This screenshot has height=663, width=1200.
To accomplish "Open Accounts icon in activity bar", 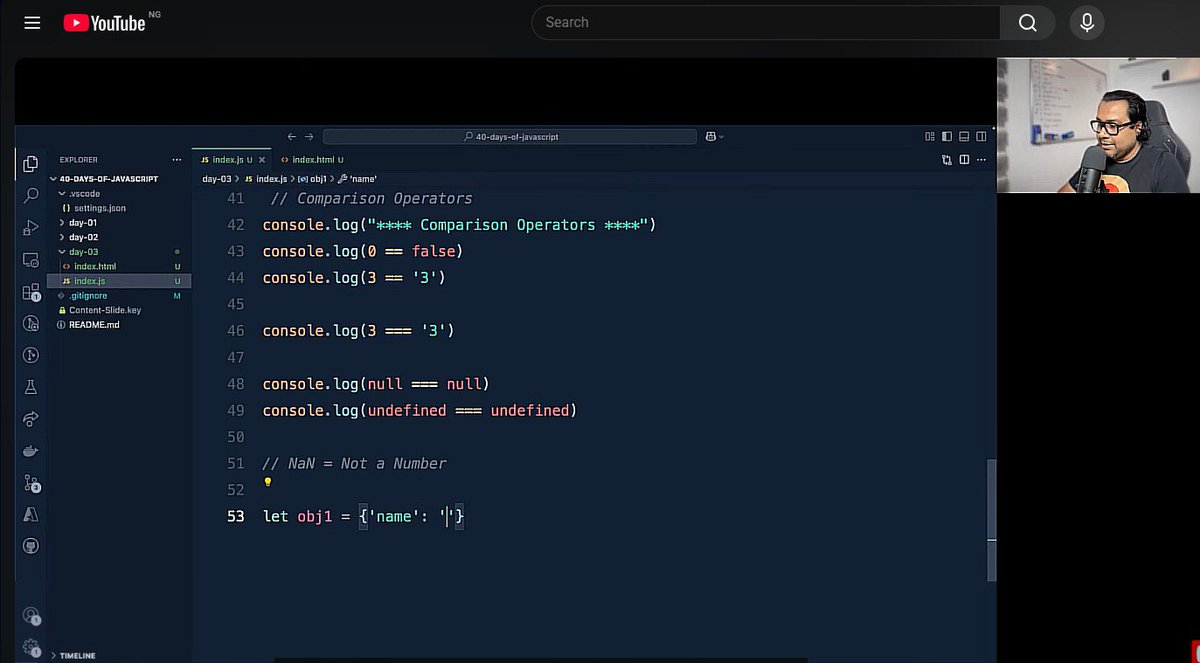I will click(31, 616).
